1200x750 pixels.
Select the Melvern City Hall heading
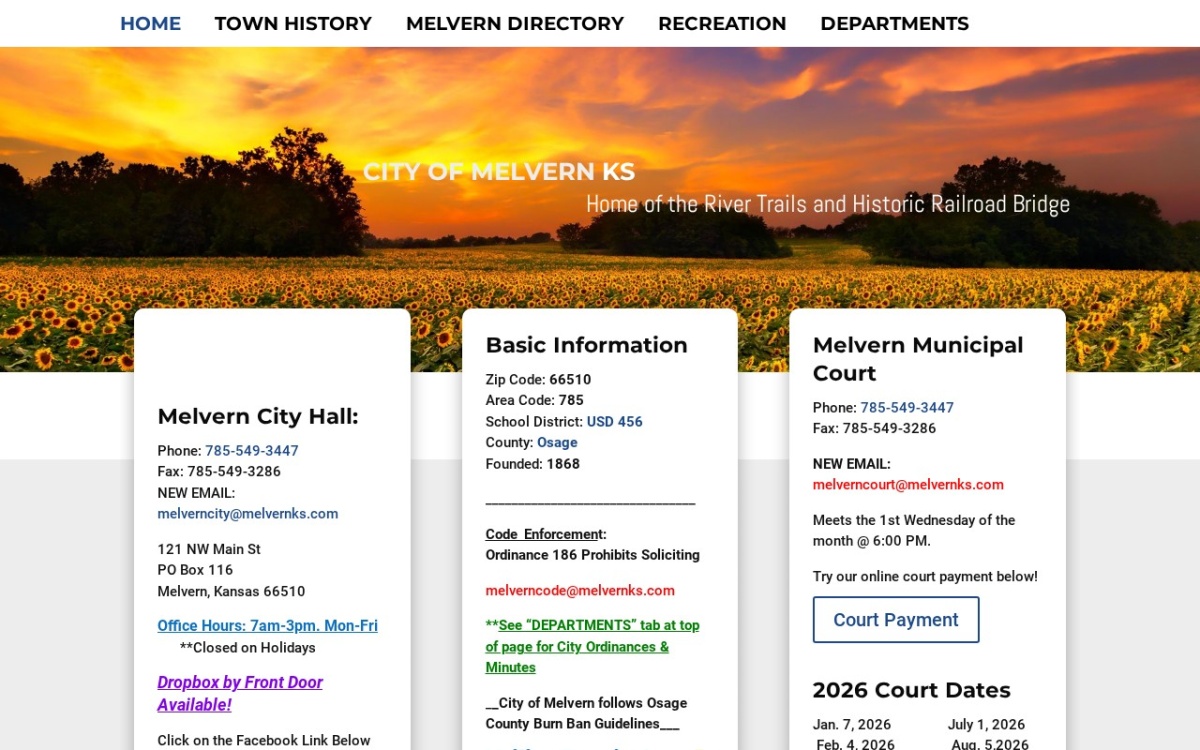(x=257, y=417)
